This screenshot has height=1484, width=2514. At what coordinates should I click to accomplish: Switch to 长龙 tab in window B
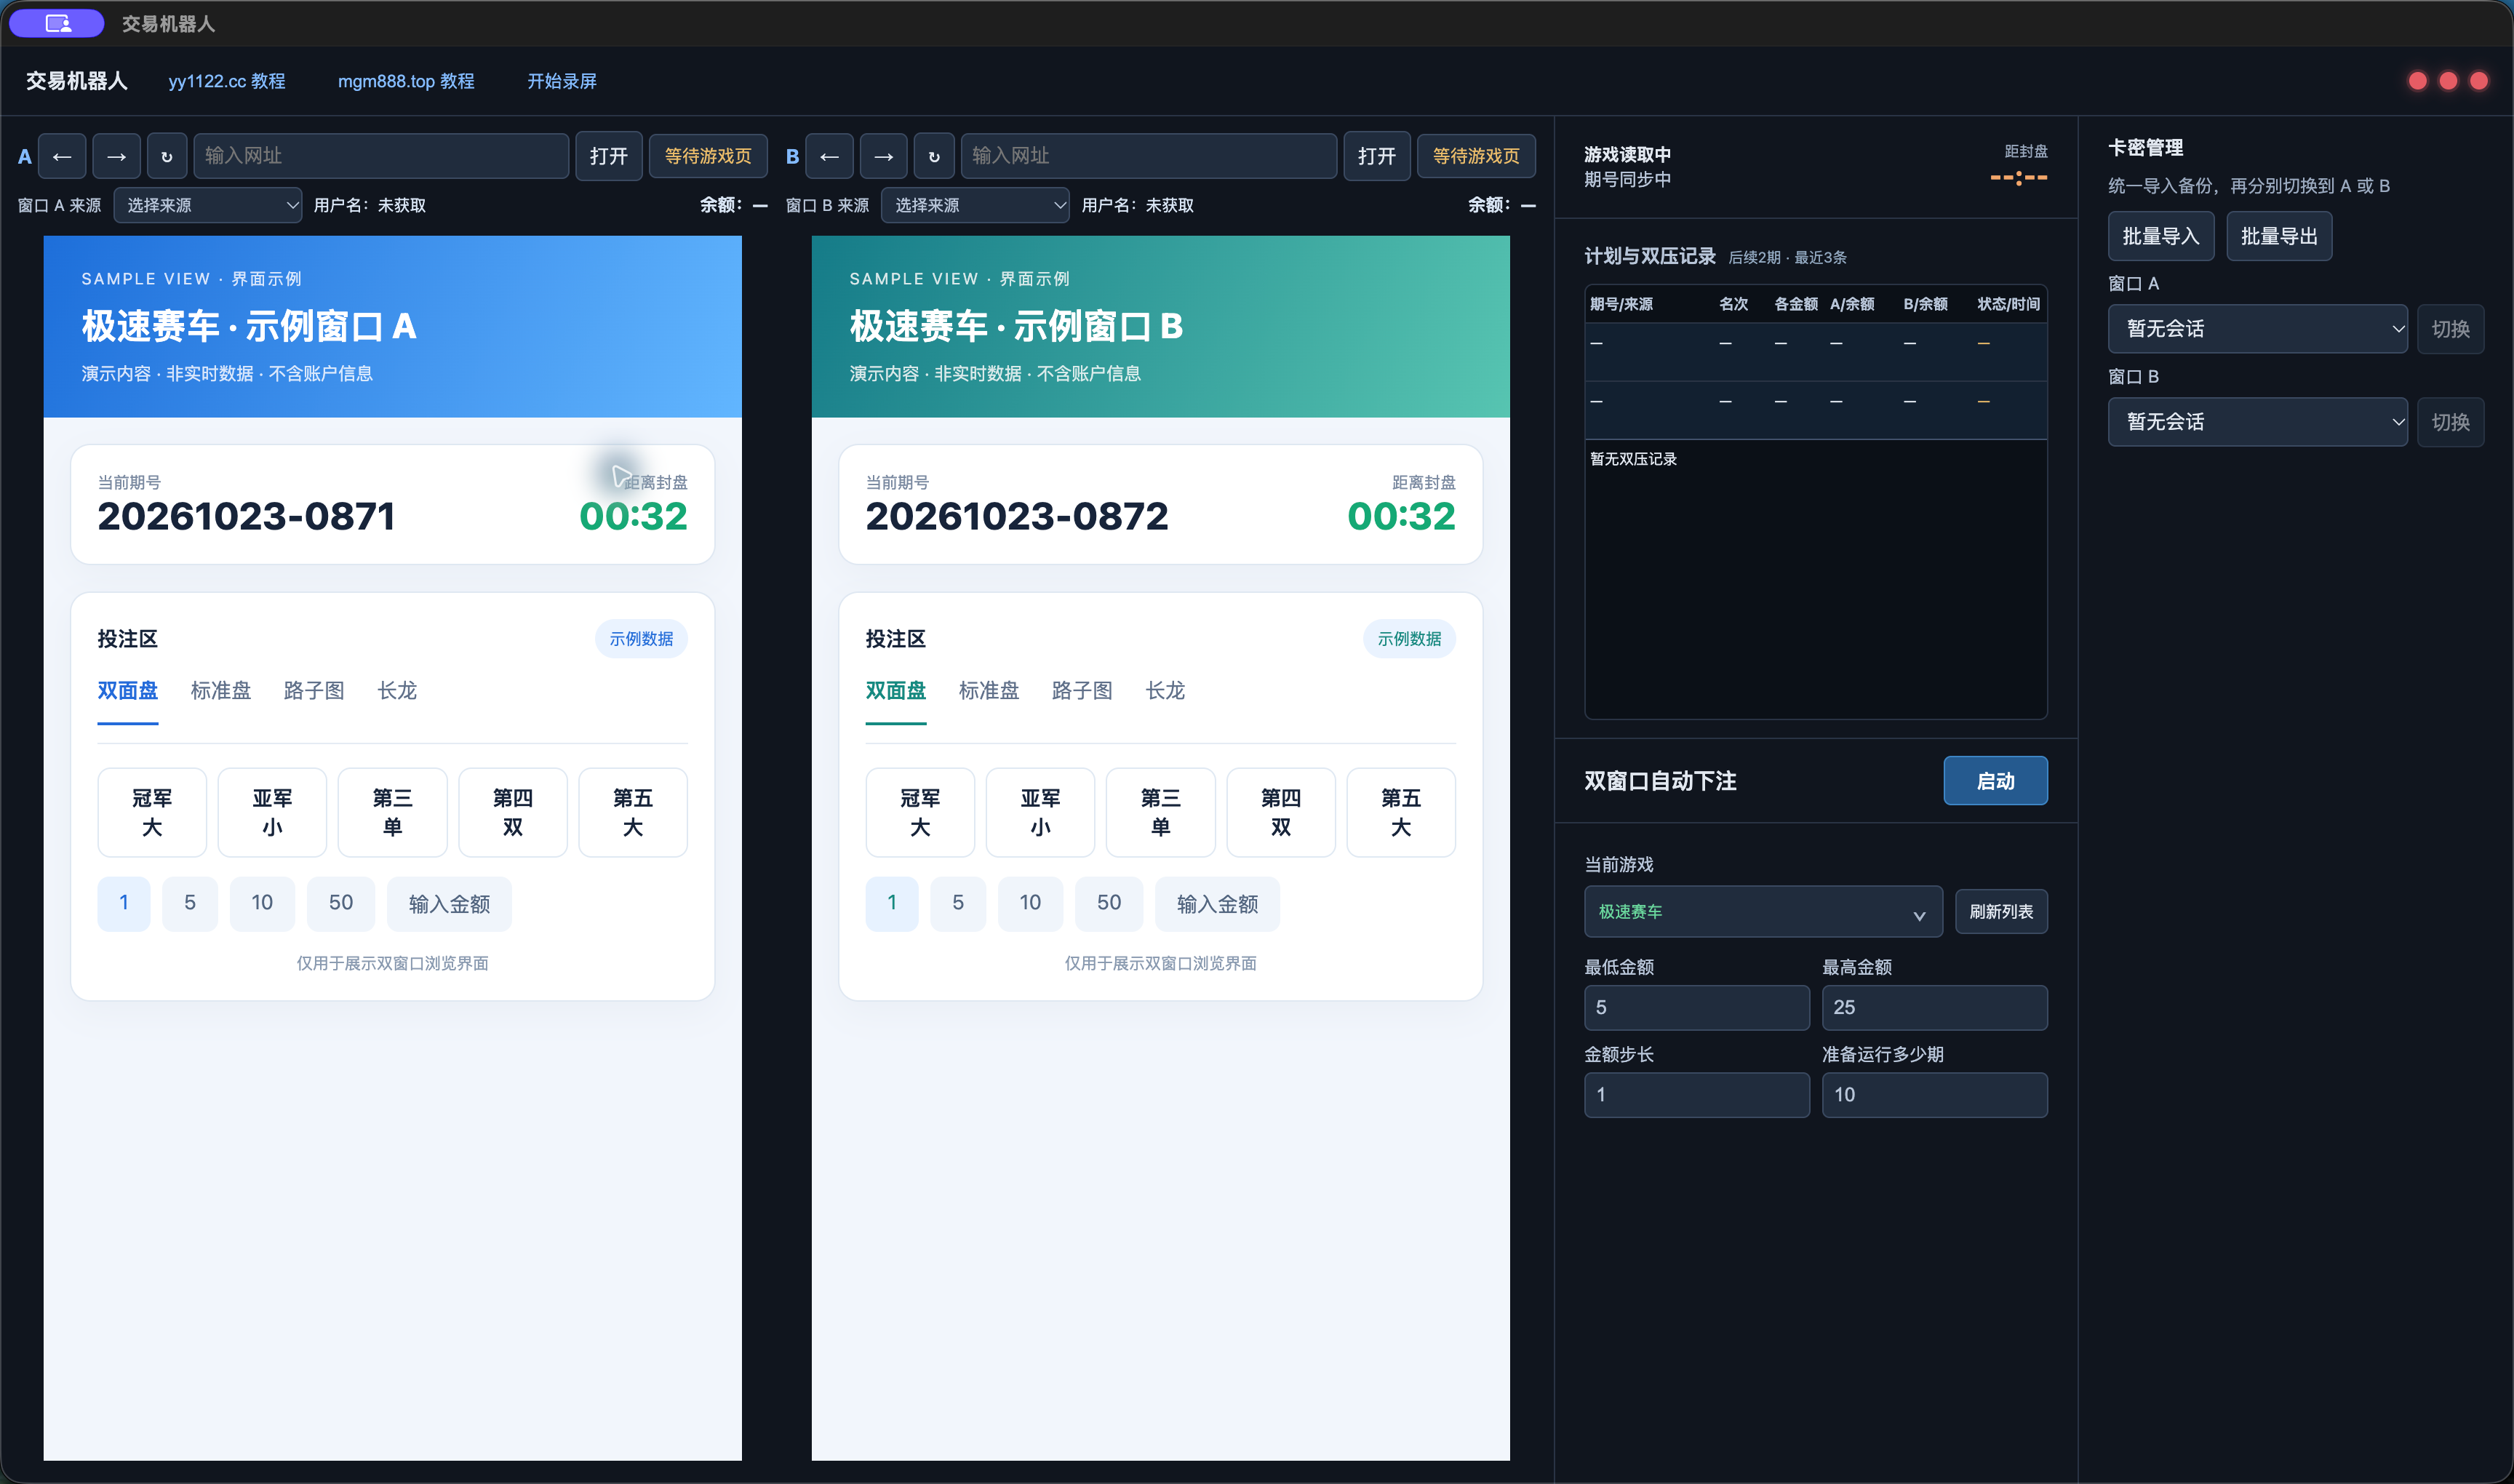click(x=1165, y=691)
